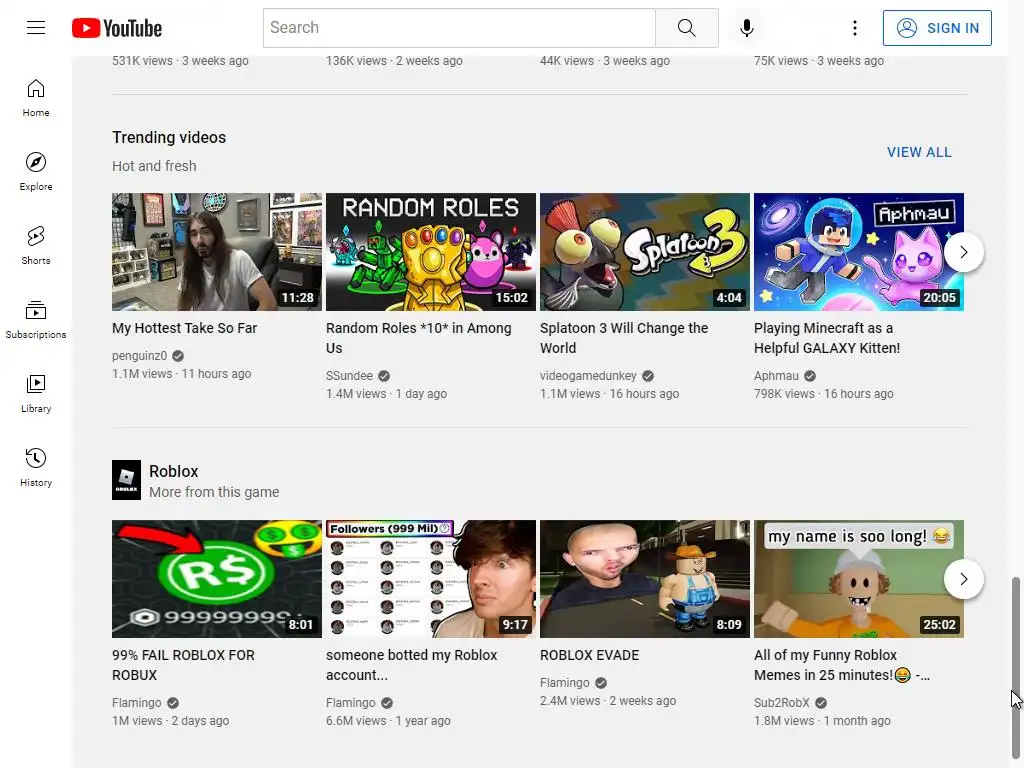Click Sub2RobX verified badge
Image resolution: width=1024 pixels, height=768 pixels.
821,703
